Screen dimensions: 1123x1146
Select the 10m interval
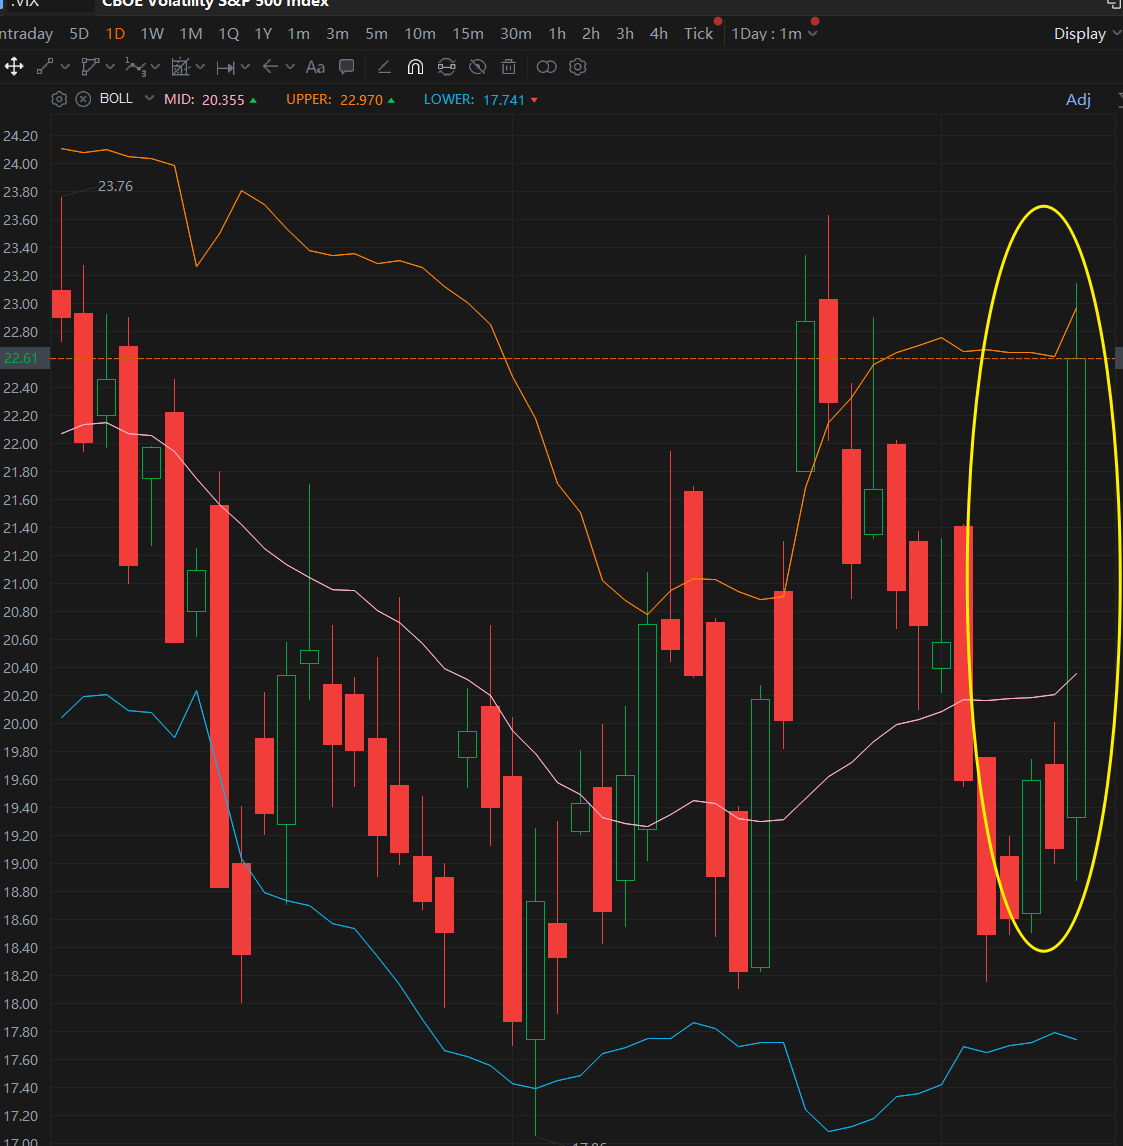pyautogui.click(x=420, y=34)
